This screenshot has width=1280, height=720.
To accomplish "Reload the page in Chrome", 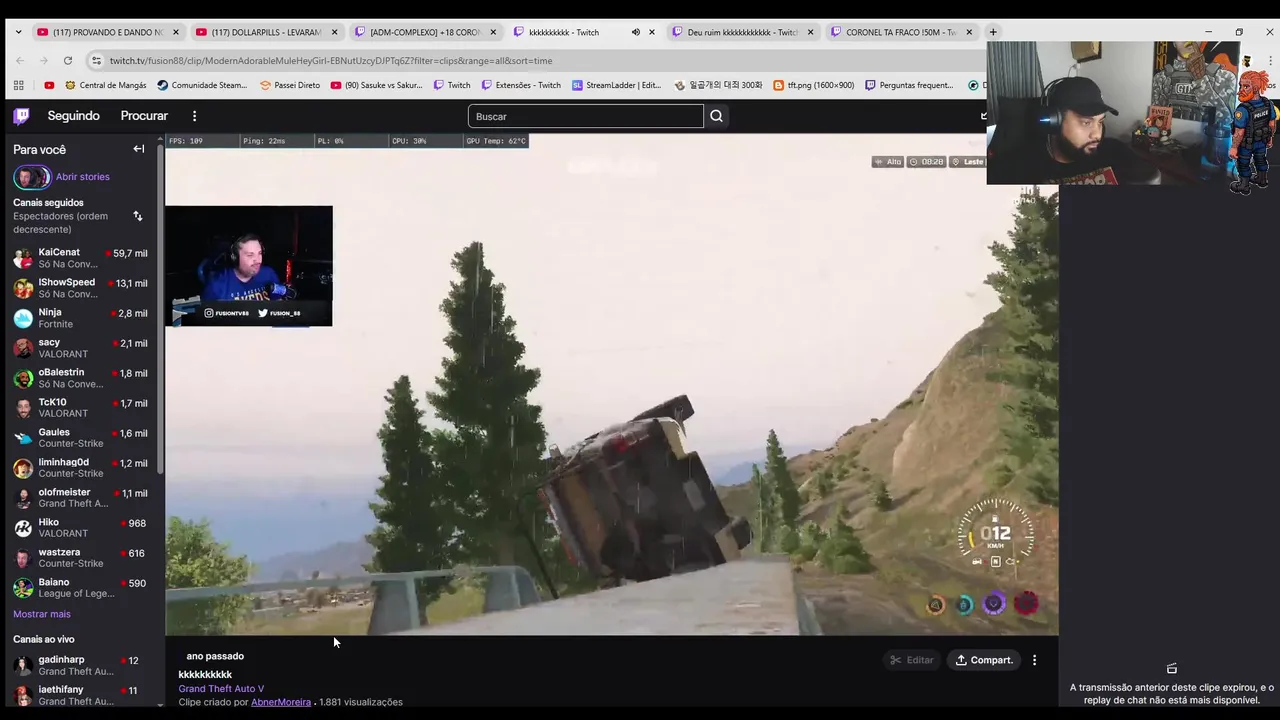I will 67,60.
